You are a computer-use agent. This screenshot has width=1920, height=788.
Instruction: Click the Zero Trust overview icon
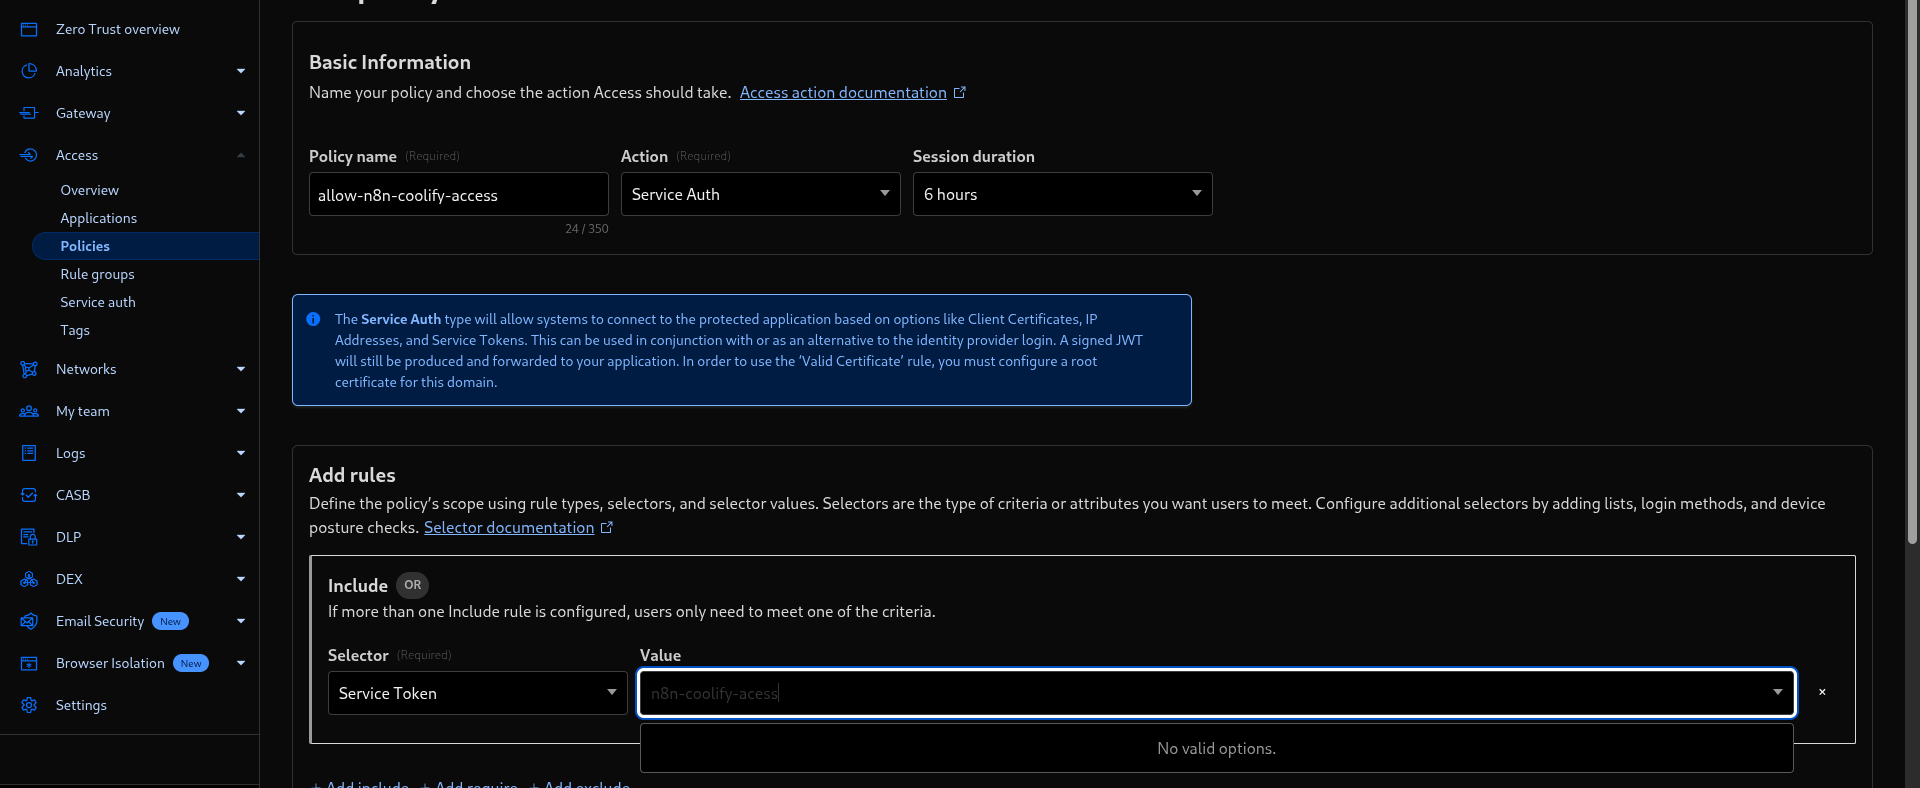29,30
